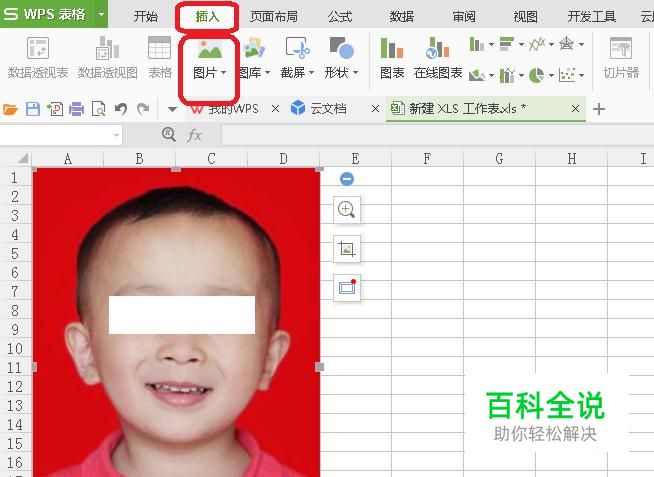
Task: Click the scatter chart type icon
Action: (567, 75)
